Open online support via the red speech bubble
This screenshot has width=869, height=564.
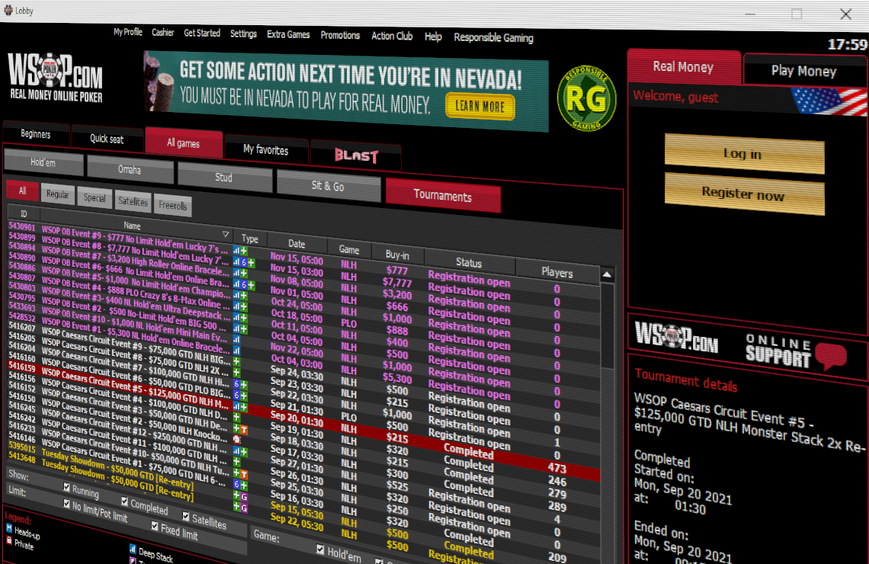tap(830, 356)
